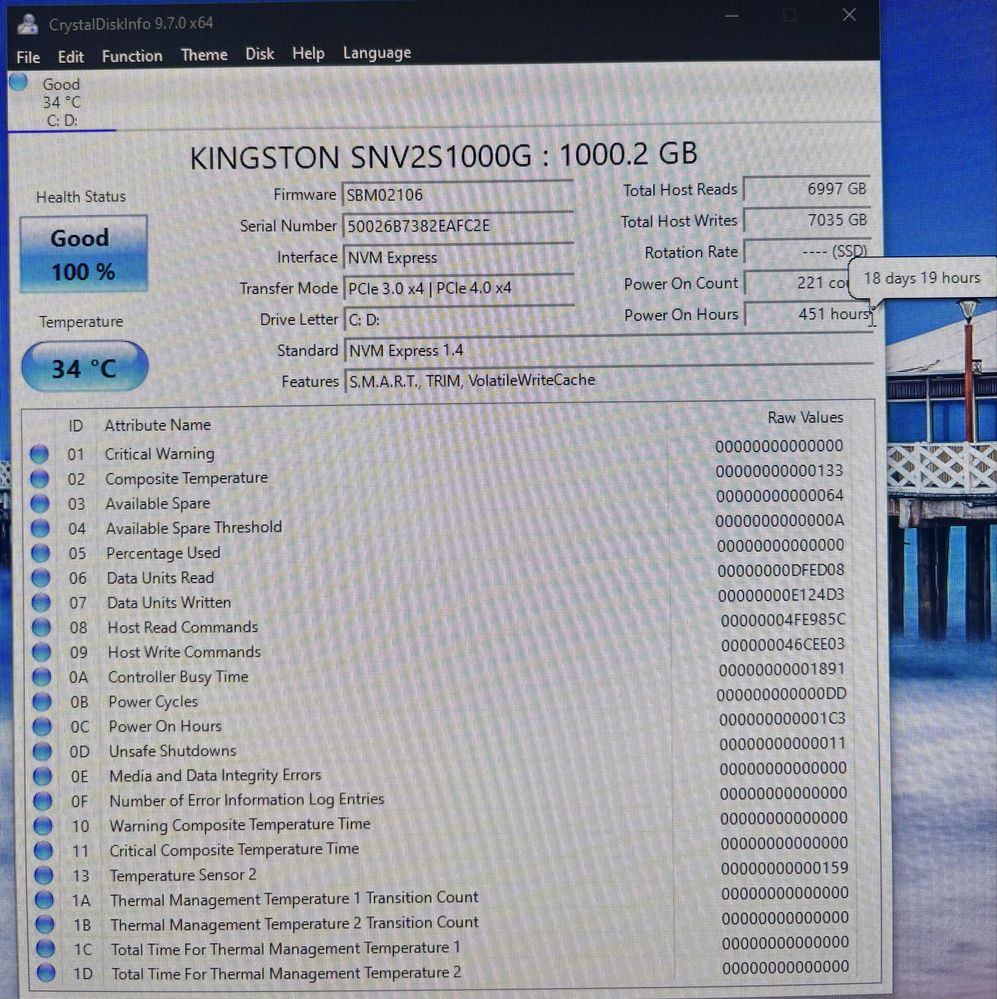Click the status icon for Composite Temperature
The width and height of the screenshot is (997, 999).
pos(39,478)
